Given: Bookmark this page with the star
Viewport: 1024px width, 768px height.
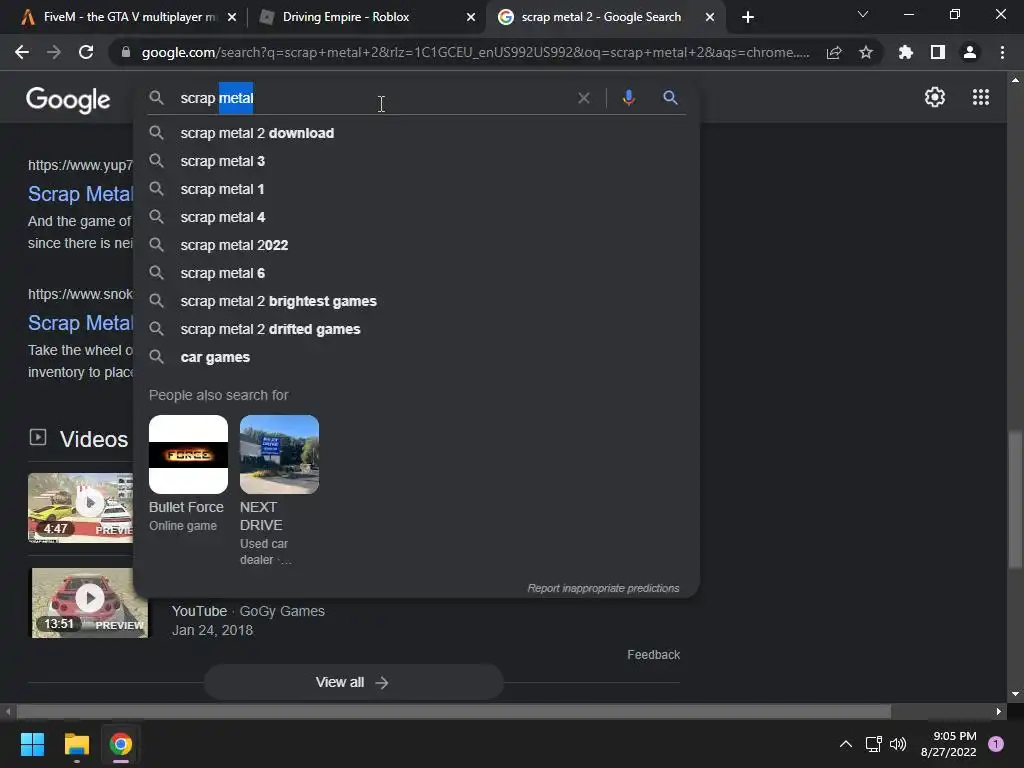Looking at the screenshot, I should tap(866, 52).
